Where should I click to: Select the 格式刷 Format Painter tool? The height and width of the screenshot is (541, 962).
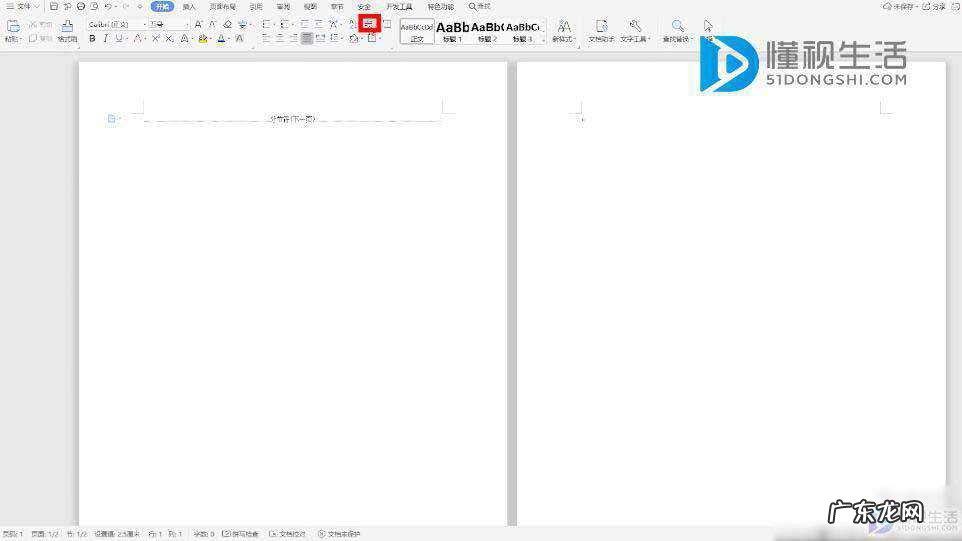(x=67, y=31)
